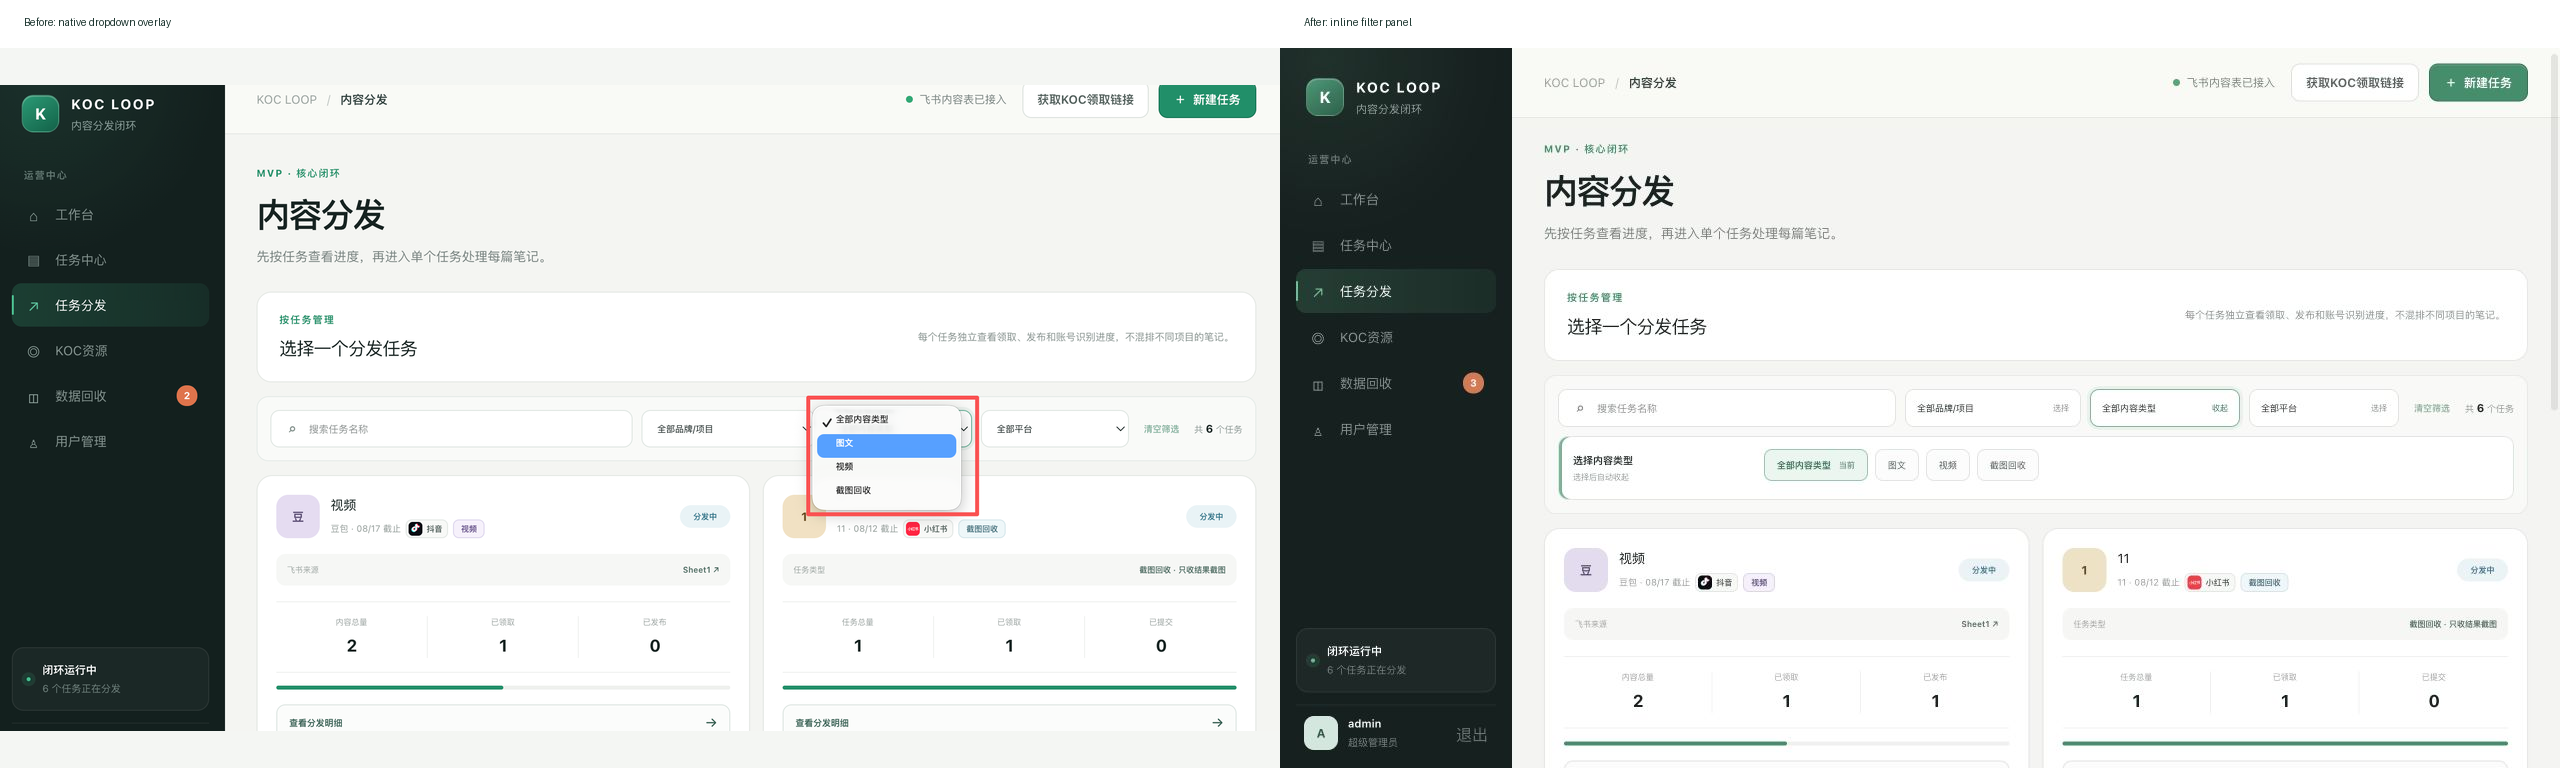Click the admin avatar A in the After panel
The width and height of the screenshot is (2560, 768).
pyautogui.click(x=1321, y=733)
